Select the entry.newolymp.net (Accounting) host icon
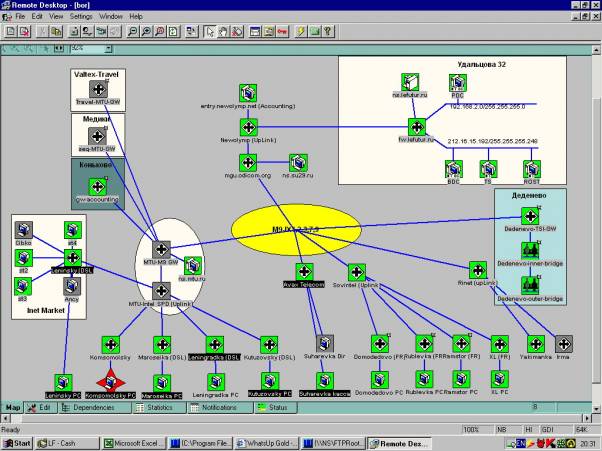The image size is (602, 451). [248, 93]
